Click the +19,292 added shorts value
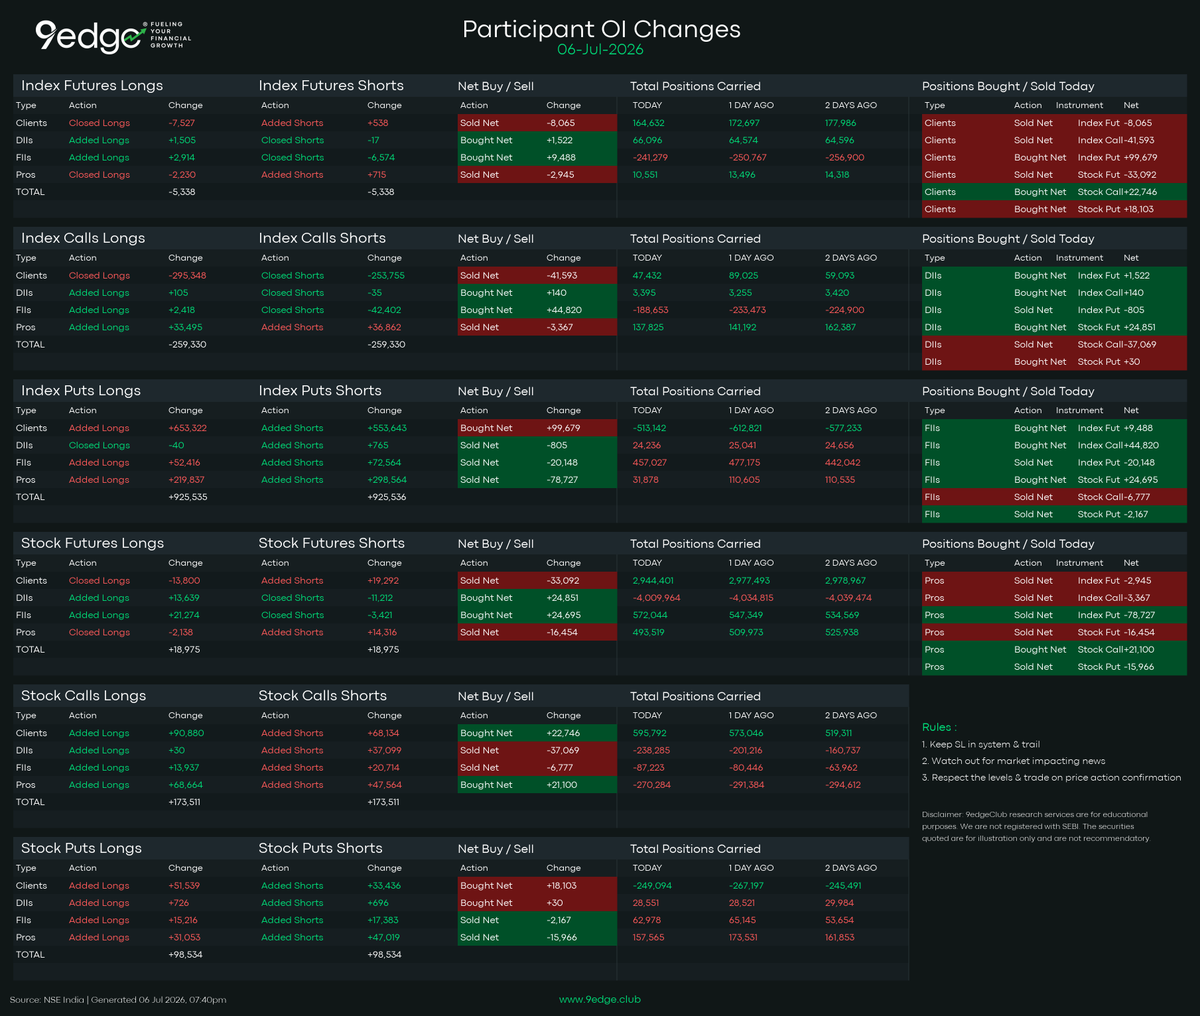 [383, 581]
